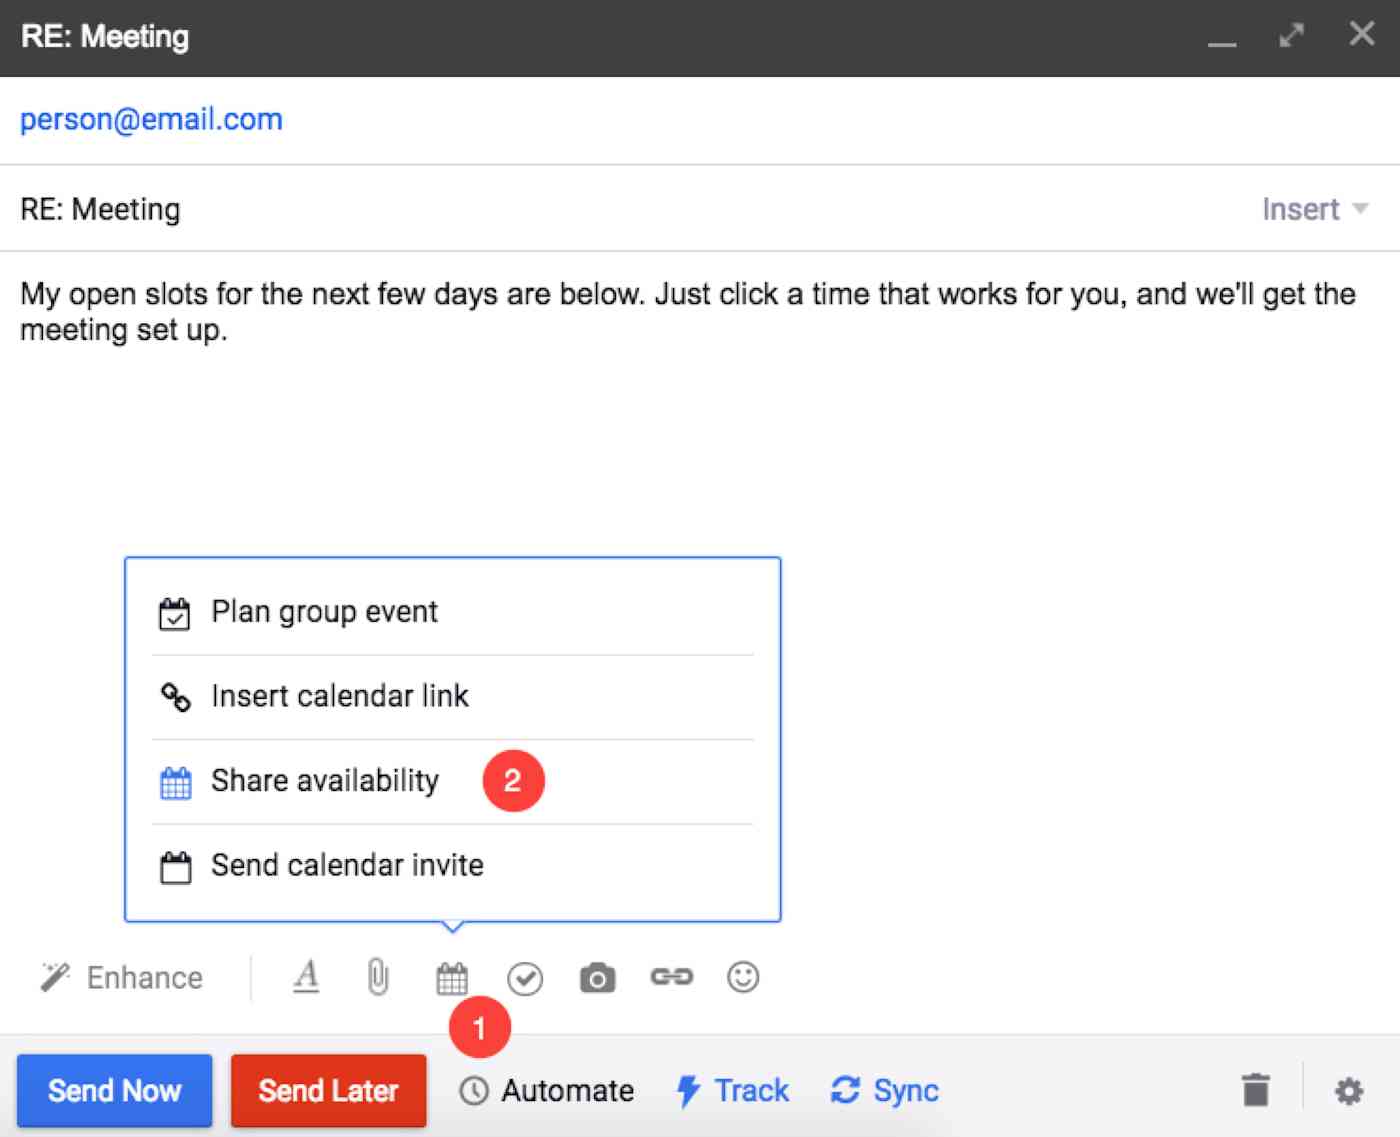Image resolution: width=1400 pixels, height=1137 pixels.
Task: Choose Plan group event
Action: [323, 611]
